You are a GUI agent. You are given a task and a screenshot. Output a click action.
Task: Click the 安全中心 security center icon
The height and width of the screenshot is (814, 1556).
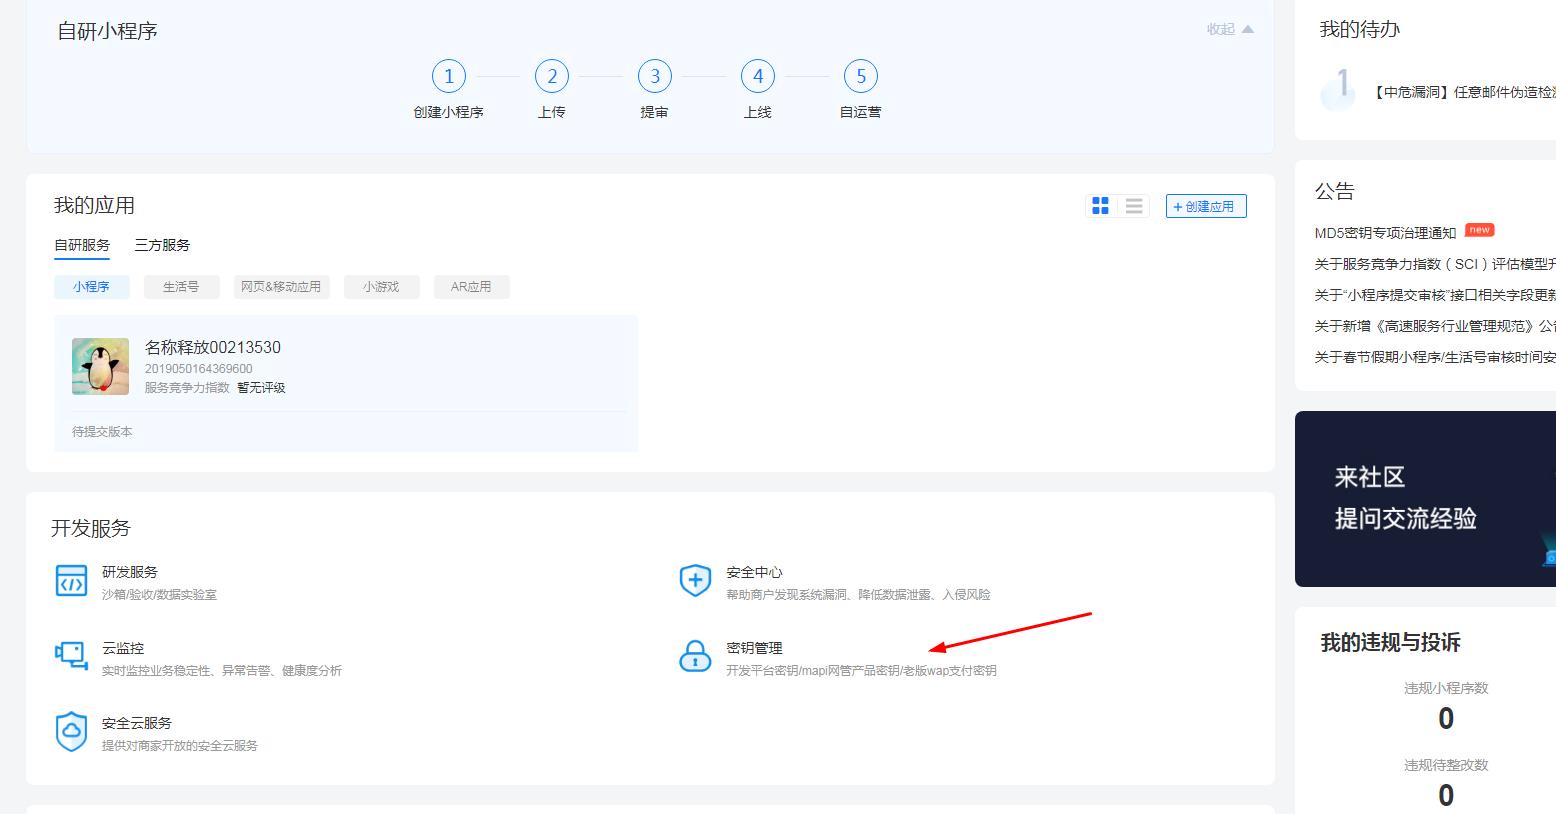point(695,581)
